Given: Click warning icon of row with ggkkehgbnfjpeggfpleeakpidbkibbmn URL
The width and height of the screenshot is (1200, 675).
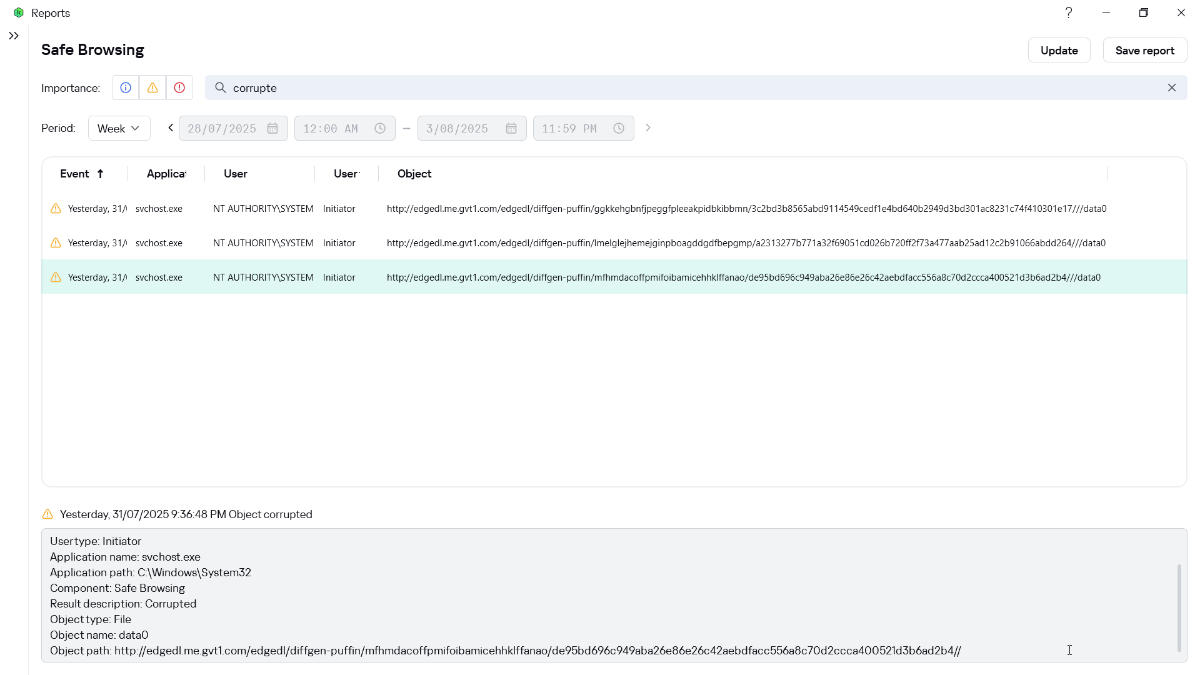Looking at the screenshot, I should point(56,209).
